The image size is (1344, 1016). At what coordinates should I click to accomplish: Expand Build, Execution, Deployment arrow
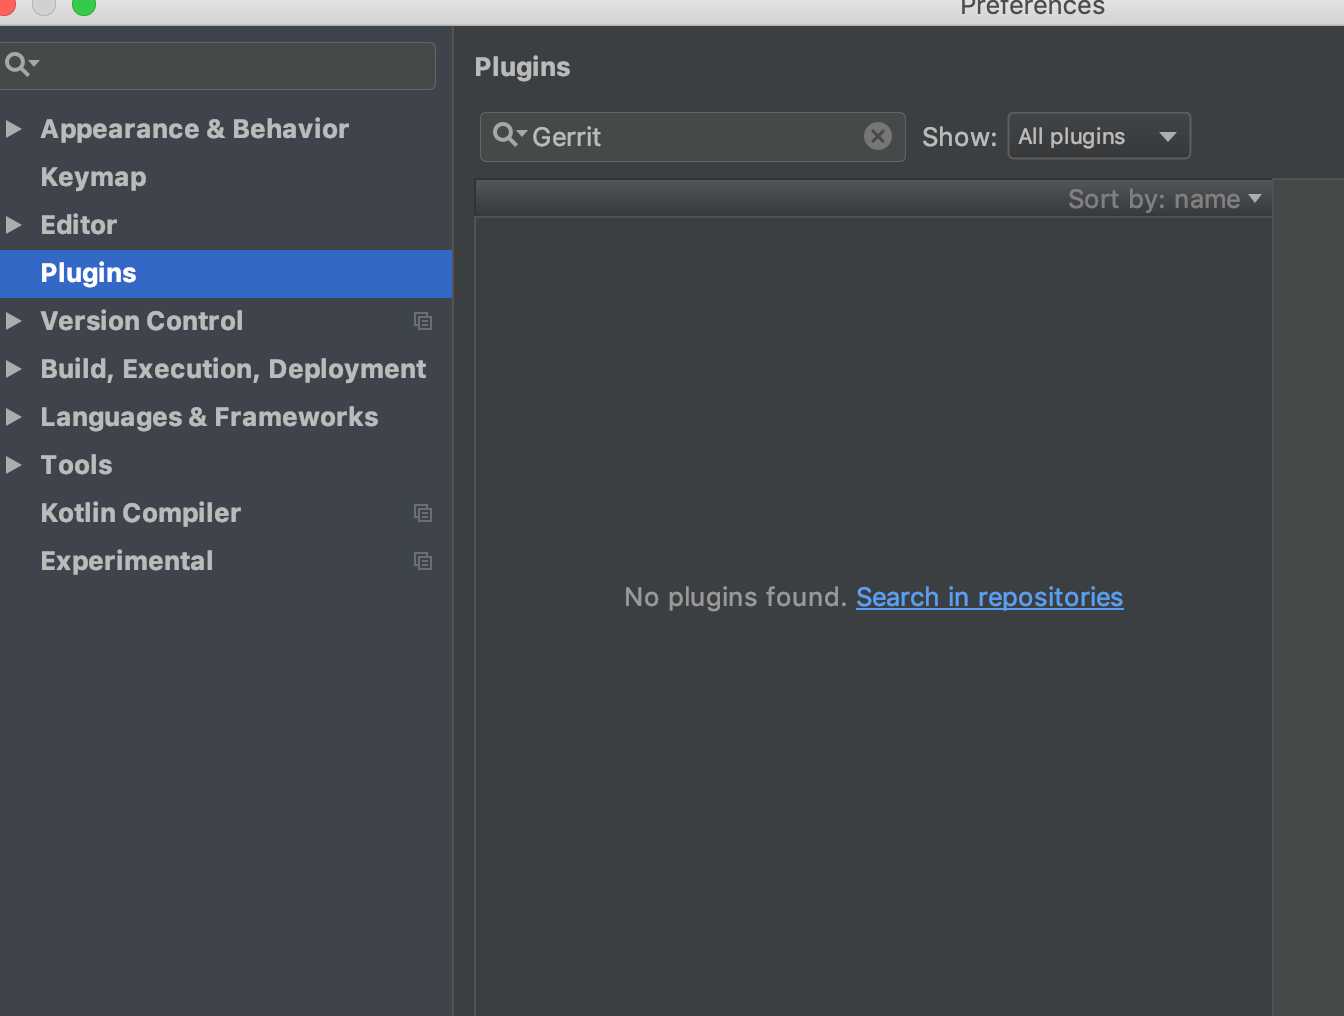[x=14, y=369]
